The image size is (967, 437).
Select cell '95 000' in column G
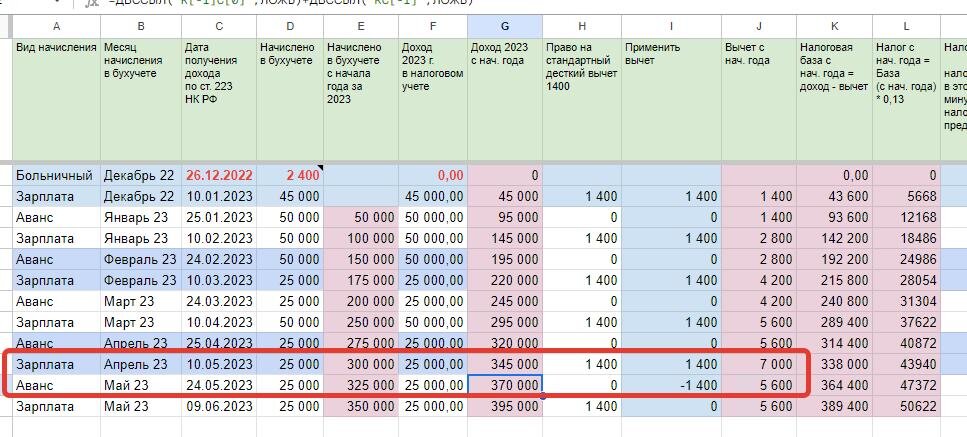[505, 218]
